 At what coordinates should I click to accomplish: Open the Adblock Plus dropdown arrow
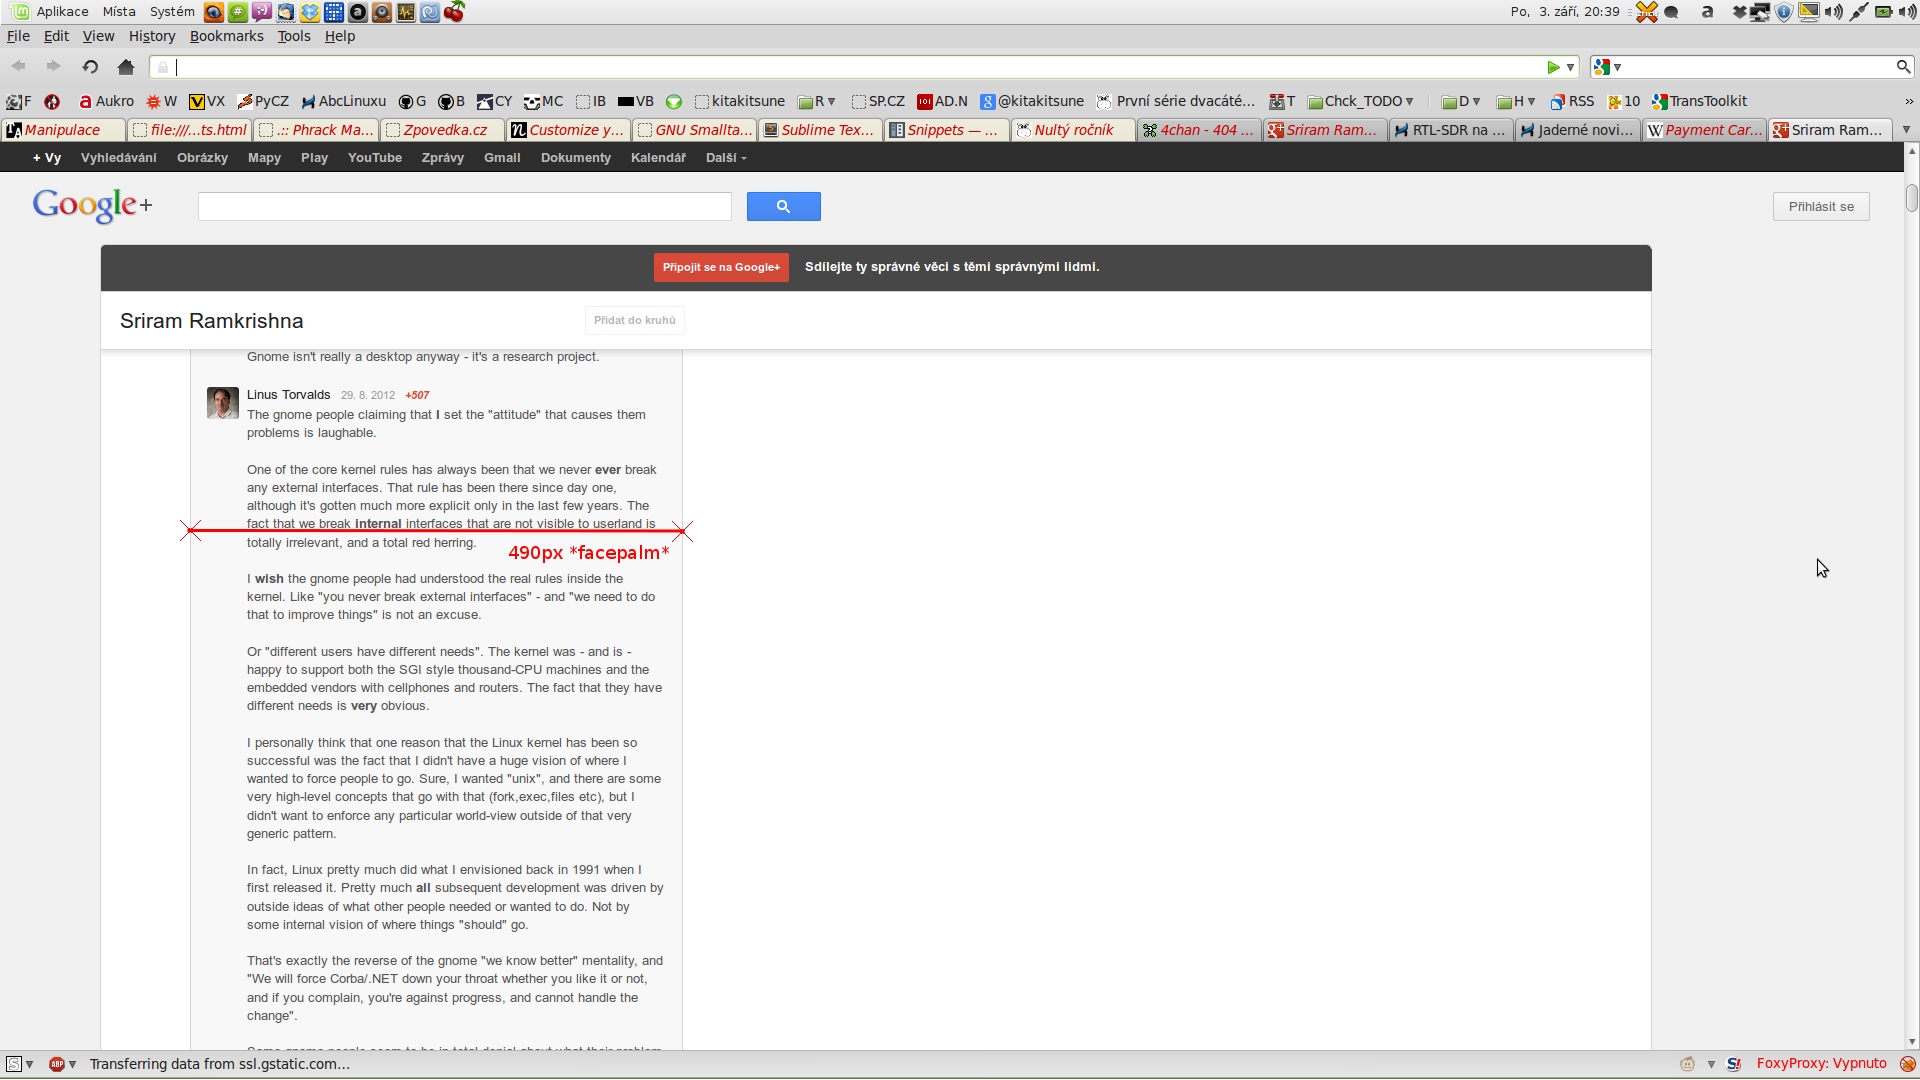point(73,1064)
